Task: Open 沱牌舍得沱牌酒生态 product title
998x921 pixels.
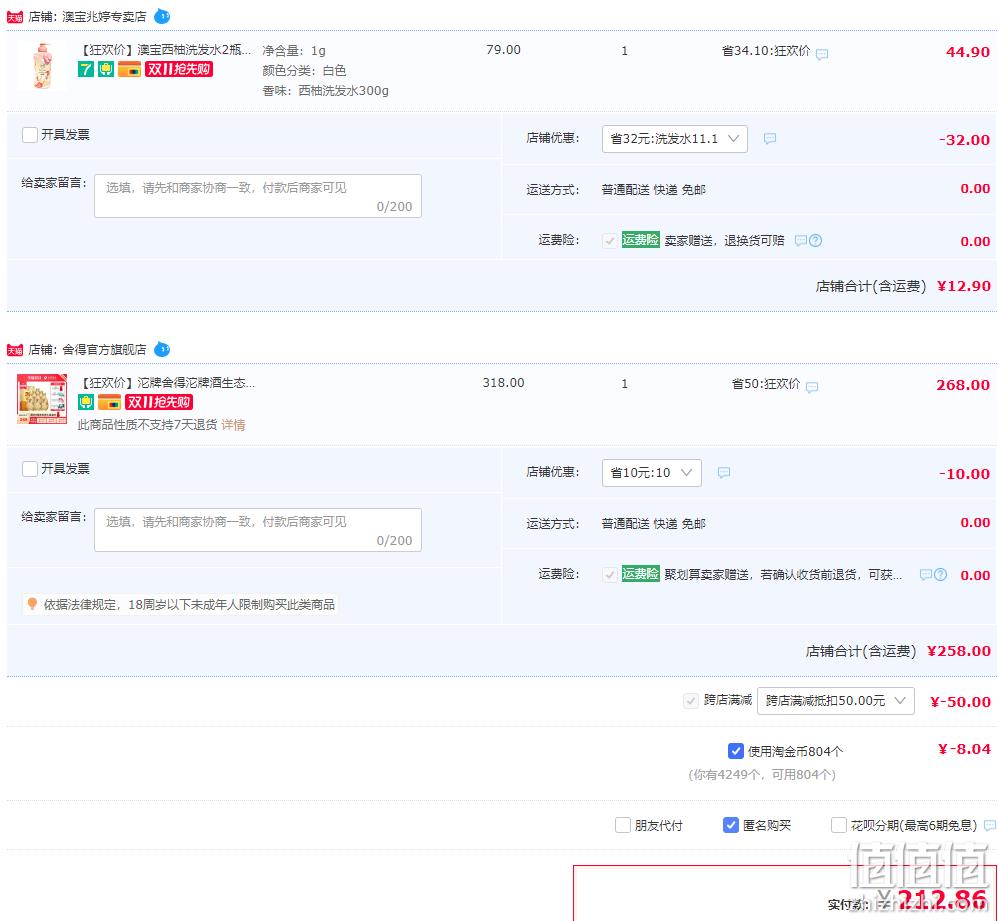Action: coord(167,383)
